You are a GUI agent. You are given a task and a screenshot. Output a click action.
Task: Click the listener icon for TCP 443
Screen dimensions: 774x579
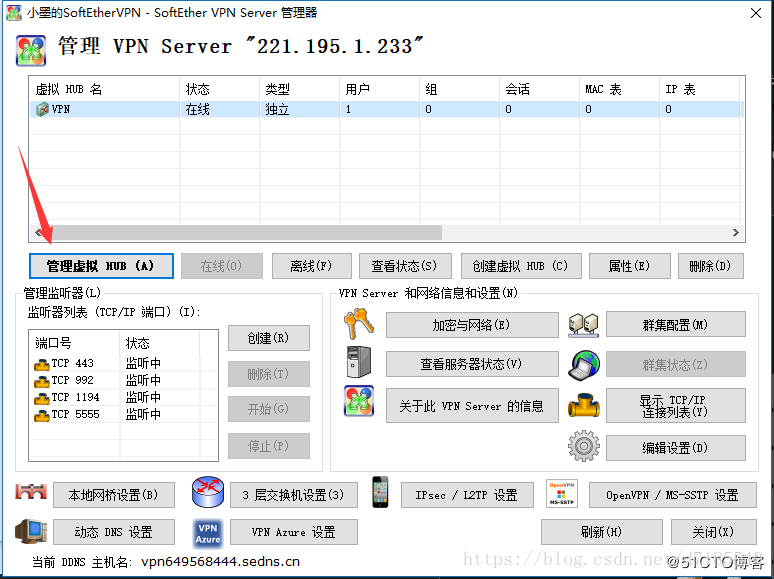coord(42,364)
